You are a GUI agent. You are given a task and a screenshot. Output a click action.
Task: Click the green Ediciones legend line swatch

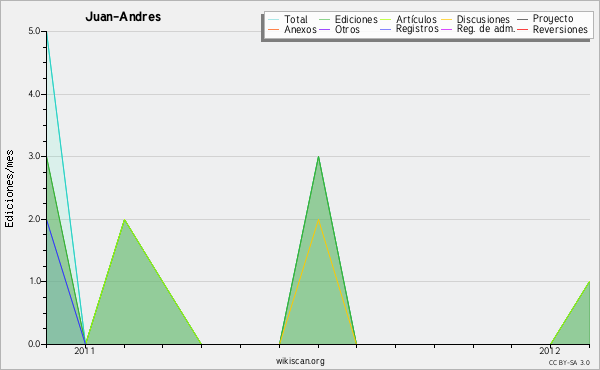pos(324,20)
